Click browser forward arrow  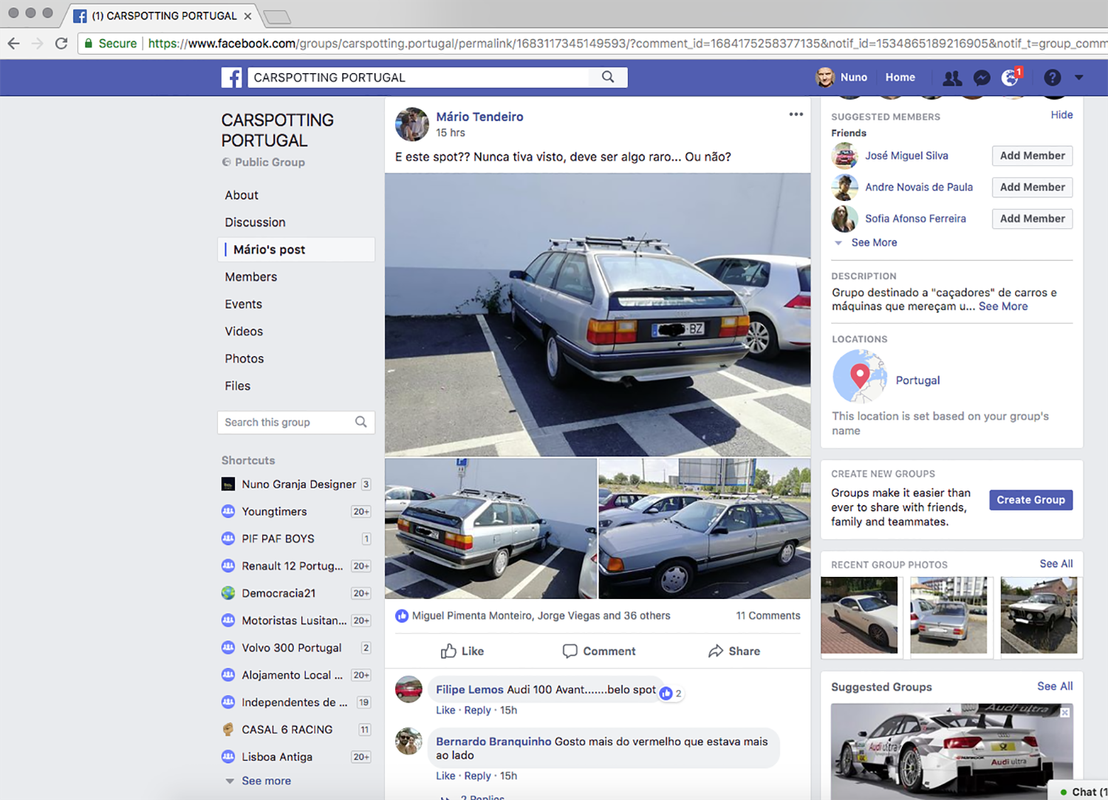[x=37, y=43]
